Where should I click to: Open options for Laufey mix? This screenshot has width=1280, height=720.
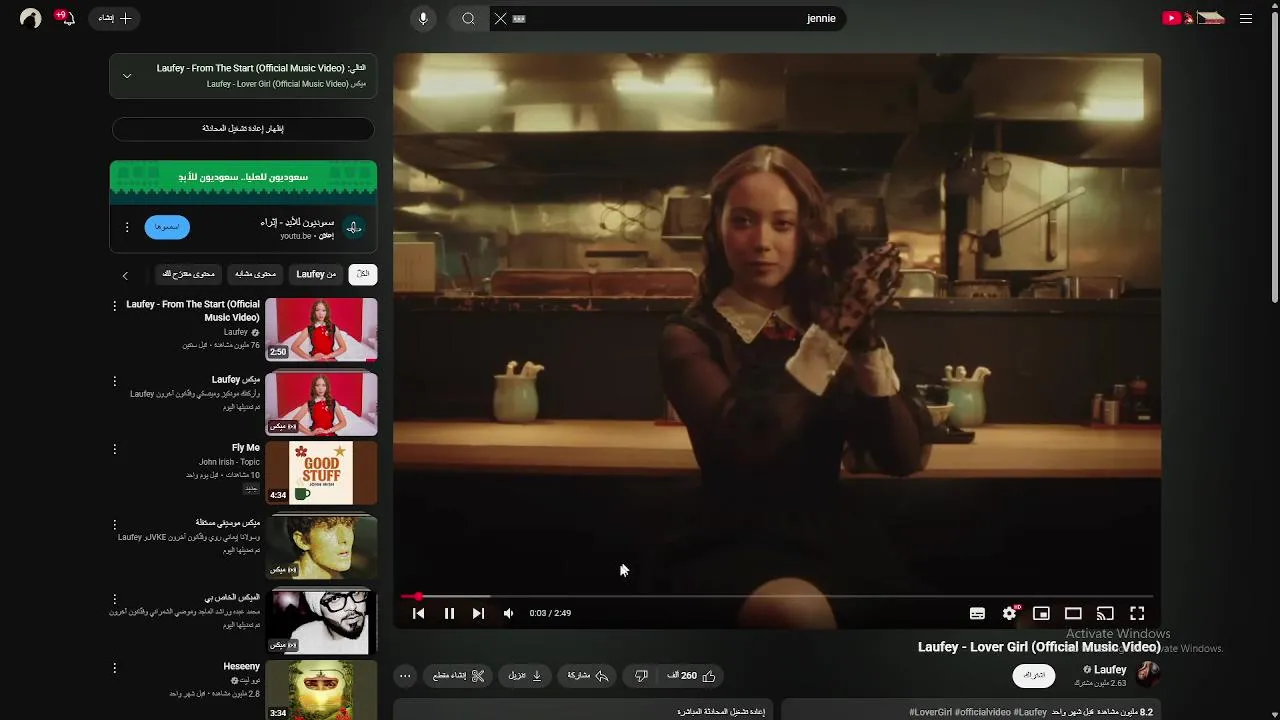pos(114,381)
